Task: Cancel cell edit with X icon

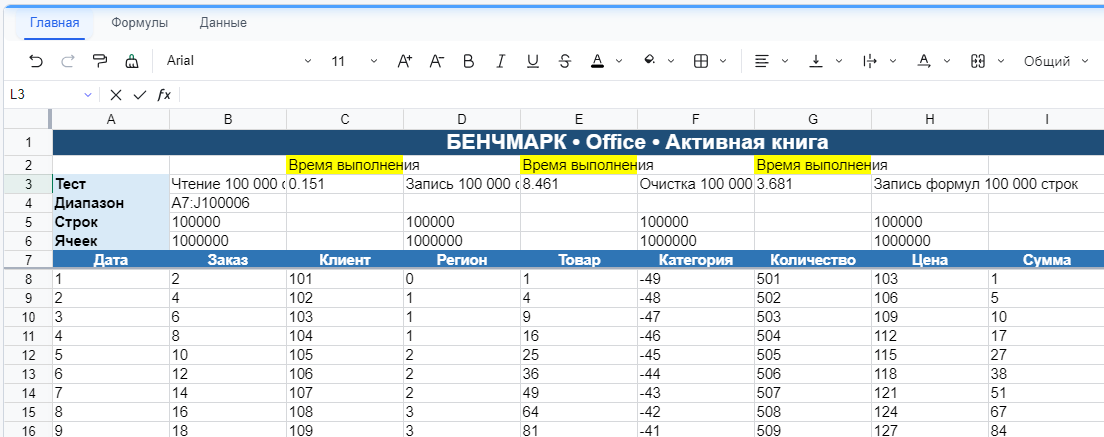Action: [x=115, y=95]
